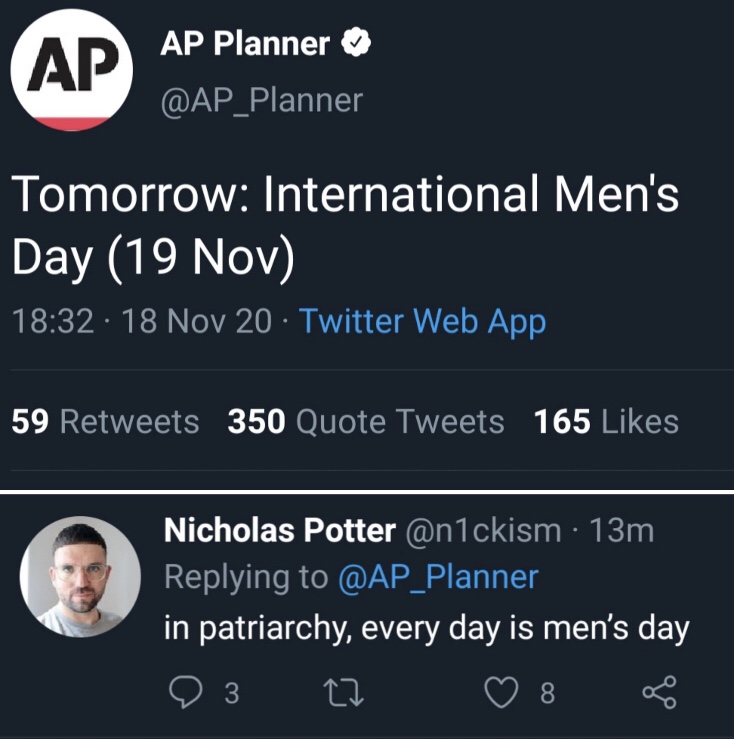The image size is (734, 739).
Task: Share the reply using the share icon
Action: tap(658, 692)
